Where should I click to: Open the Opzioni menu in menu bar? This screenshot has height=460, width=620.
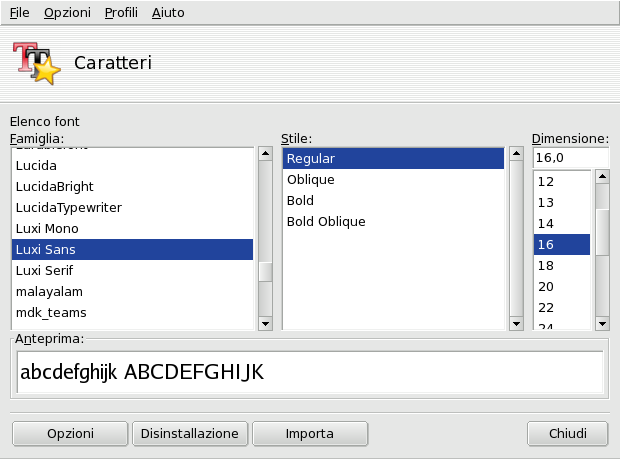point(67,13)
